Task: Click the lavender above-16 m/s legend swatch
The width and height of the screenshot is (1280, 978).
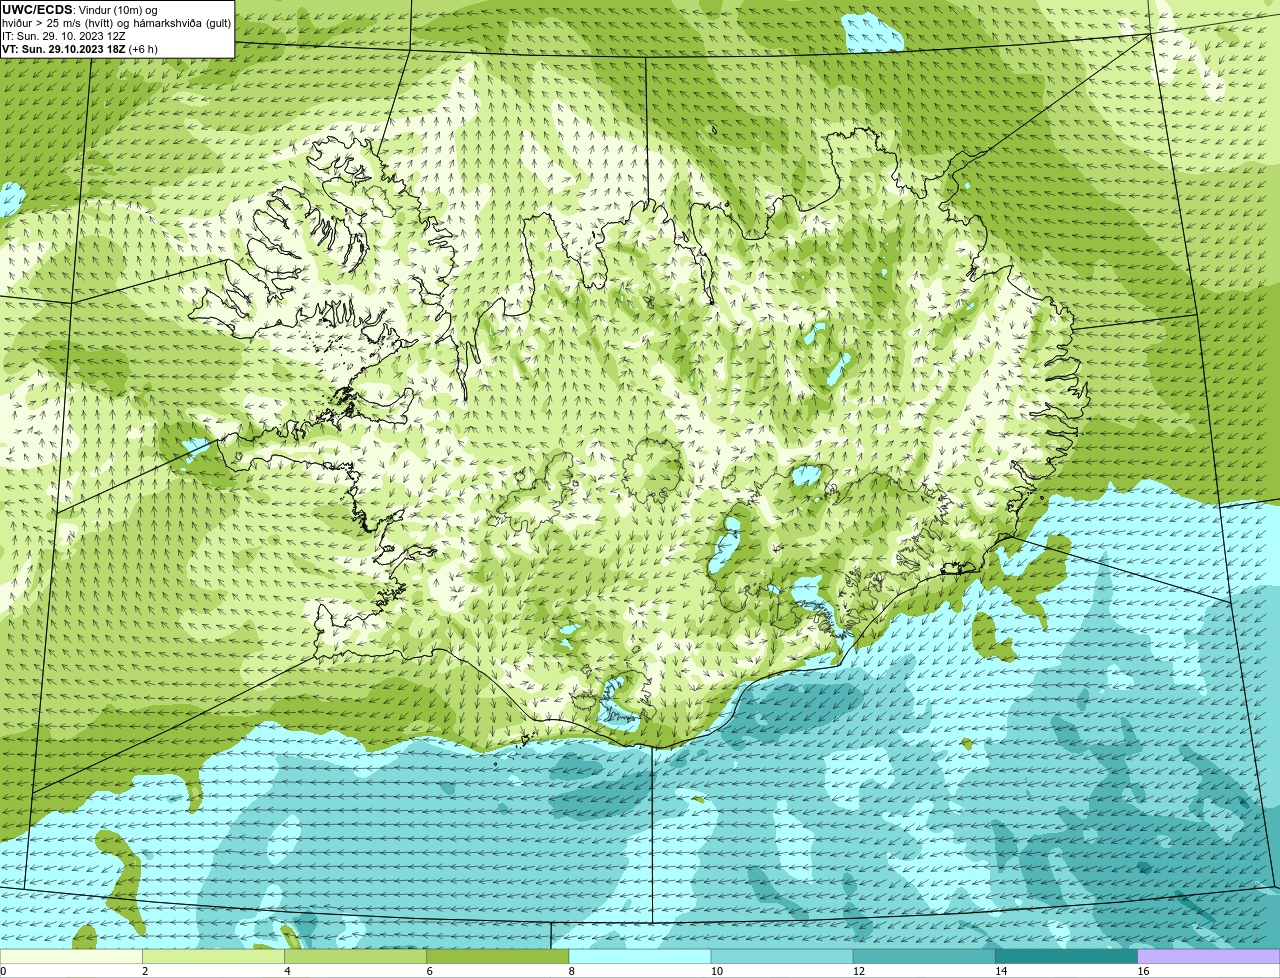Action: 1209,957
